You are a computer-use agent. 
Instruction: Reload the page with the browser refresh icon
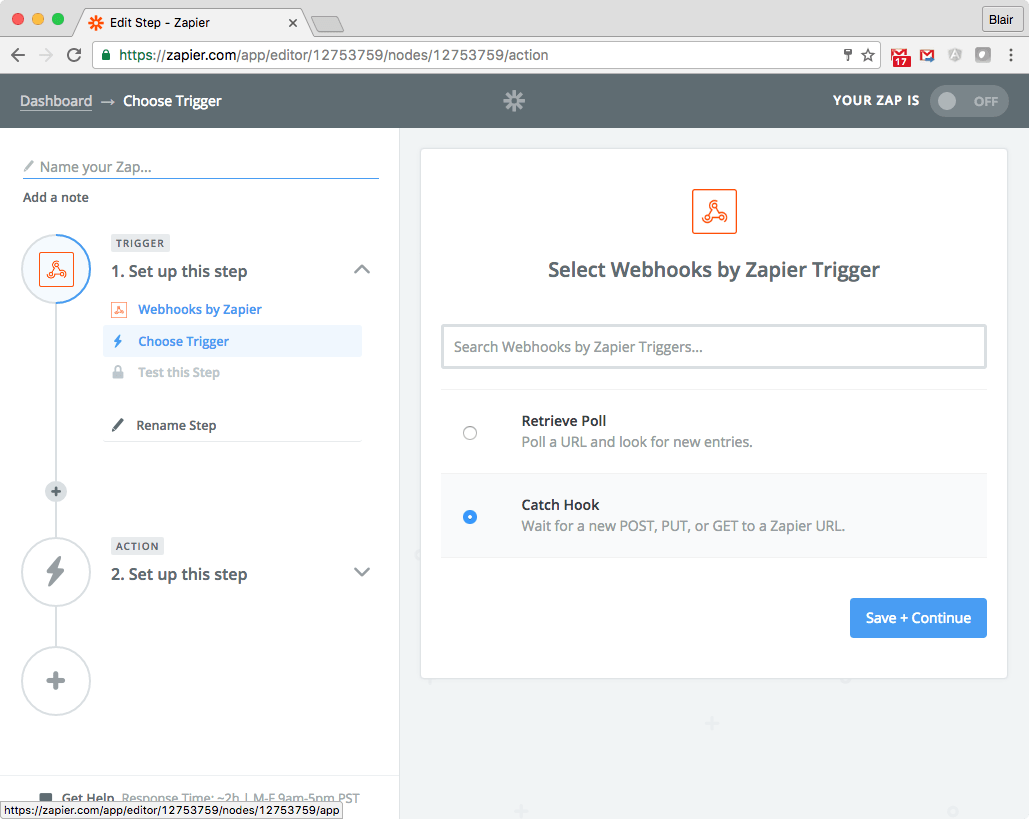[74, 55]
